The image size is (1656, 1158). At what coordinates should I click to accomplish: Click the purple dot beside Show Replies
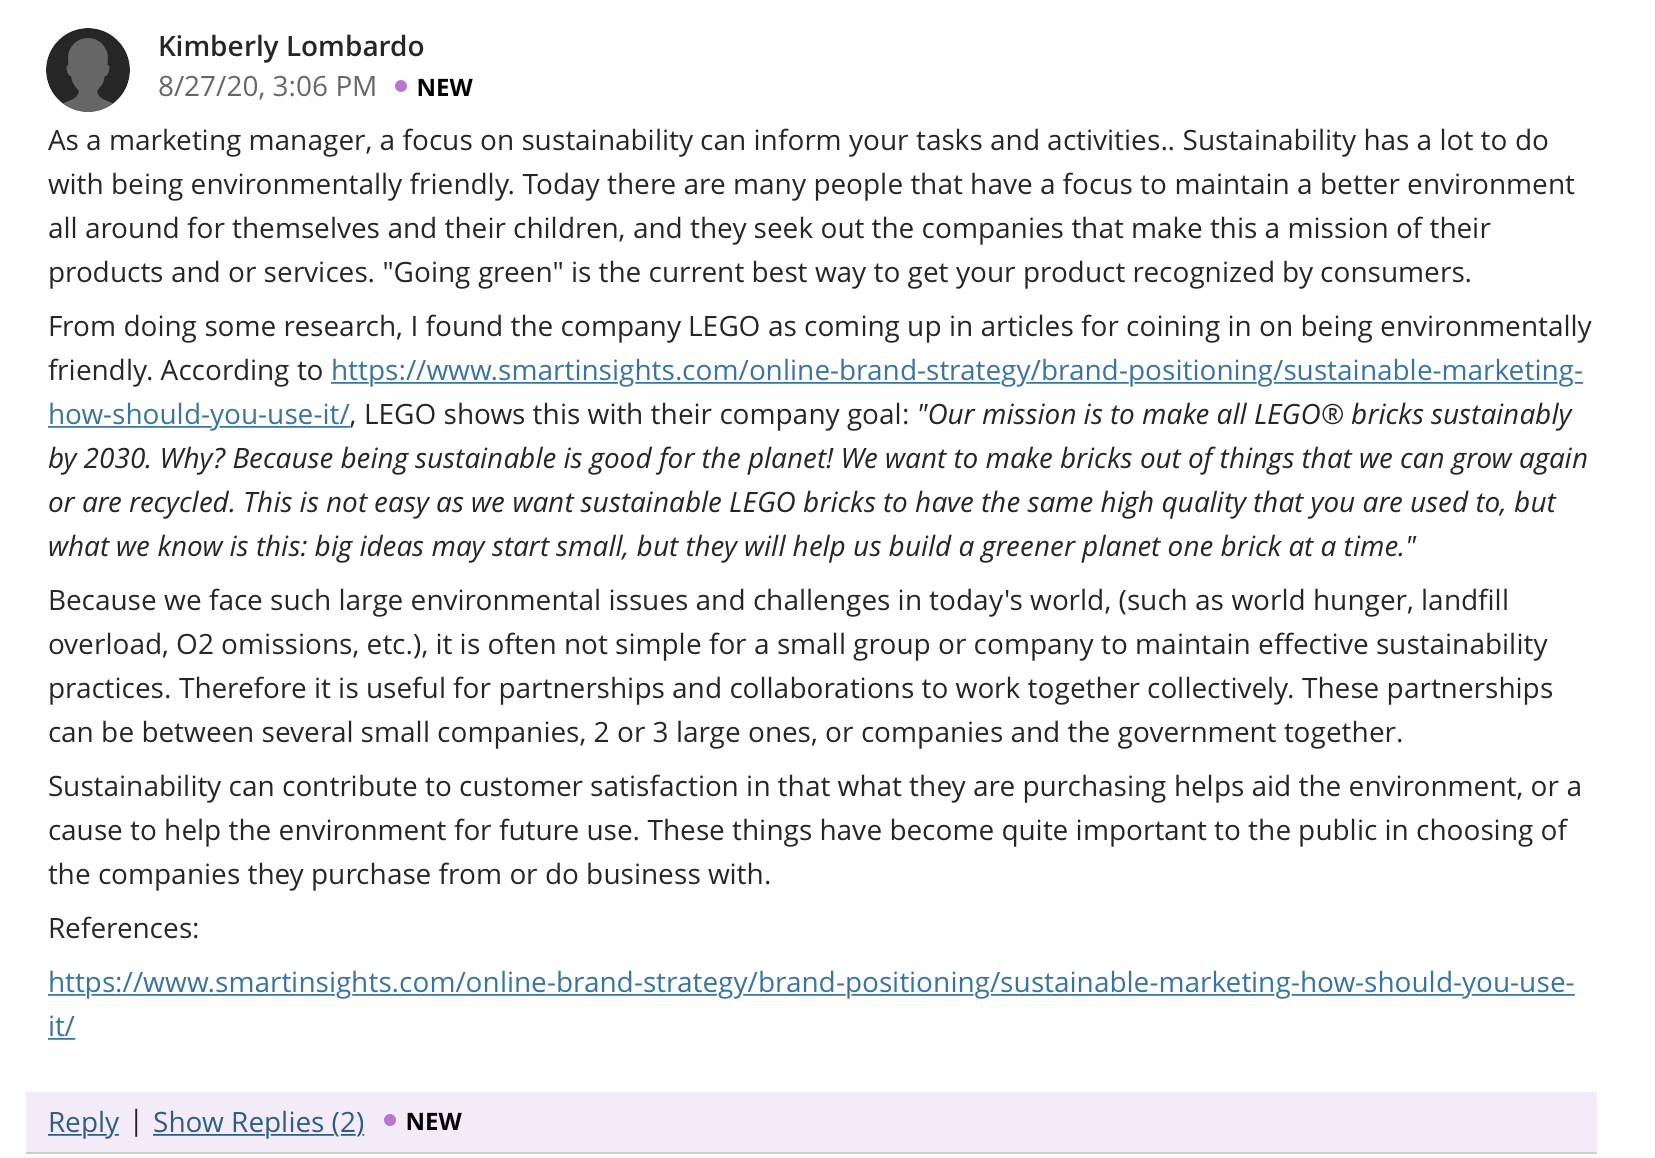click(x=390, y=1120)
